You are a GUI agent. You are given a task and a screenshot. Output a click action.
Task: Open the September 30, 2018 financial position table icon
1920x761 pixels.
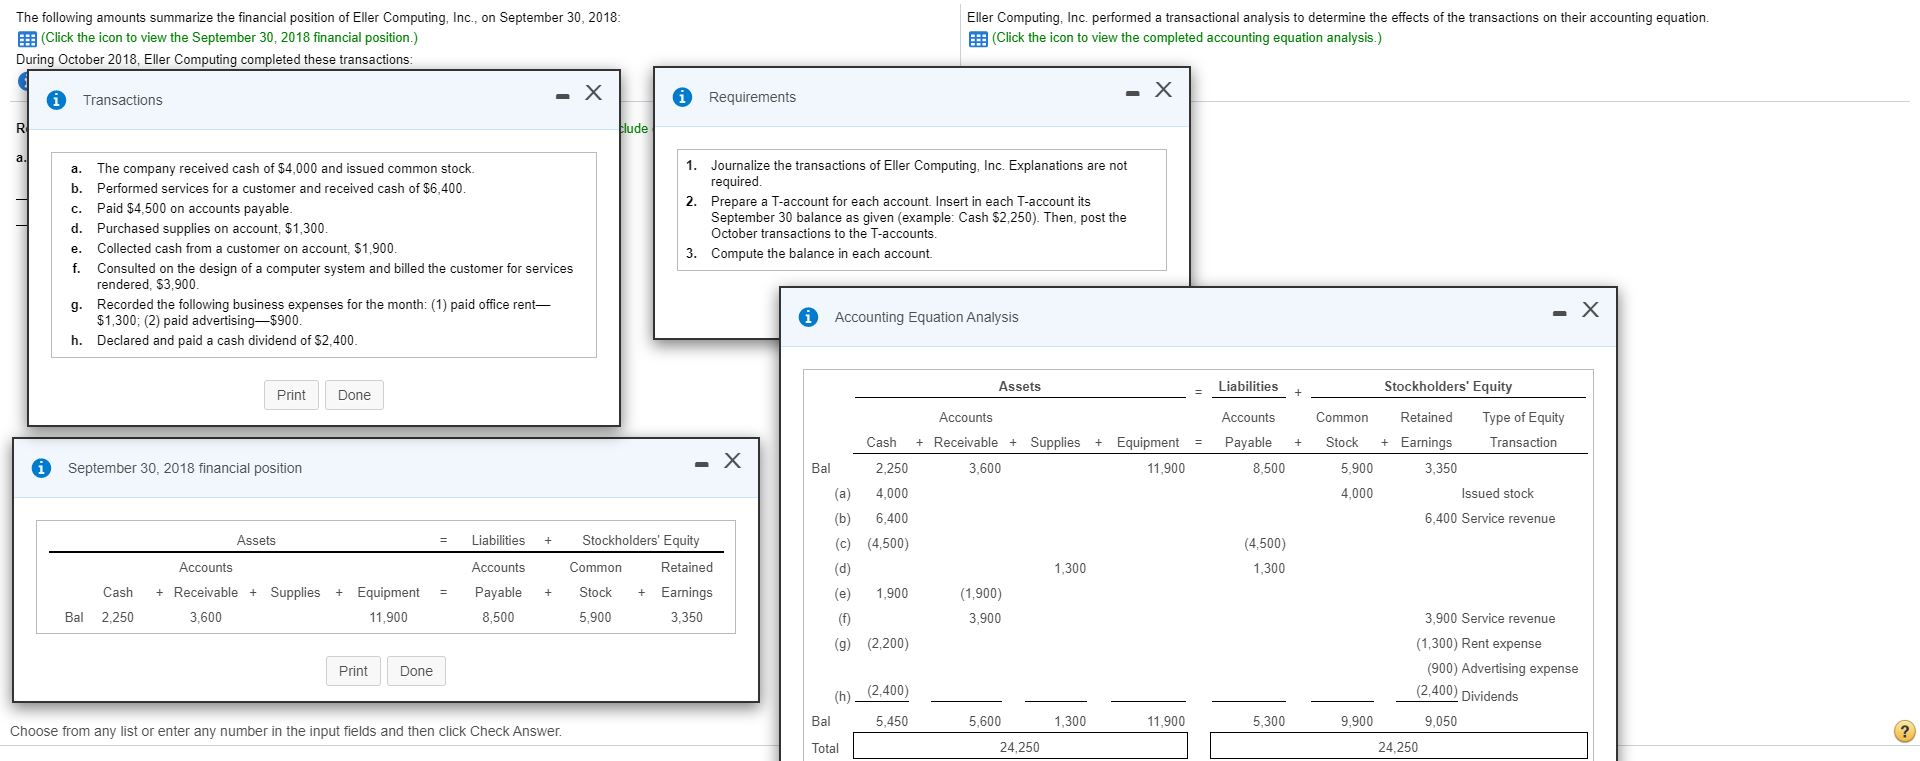click(26, 38)
